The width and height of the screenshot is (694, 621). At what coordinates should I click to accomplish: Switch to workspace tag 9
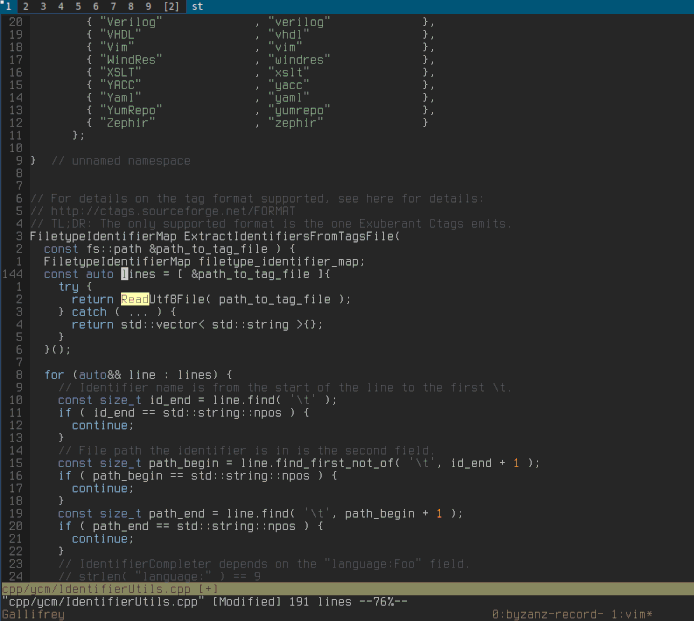[148, 6]
